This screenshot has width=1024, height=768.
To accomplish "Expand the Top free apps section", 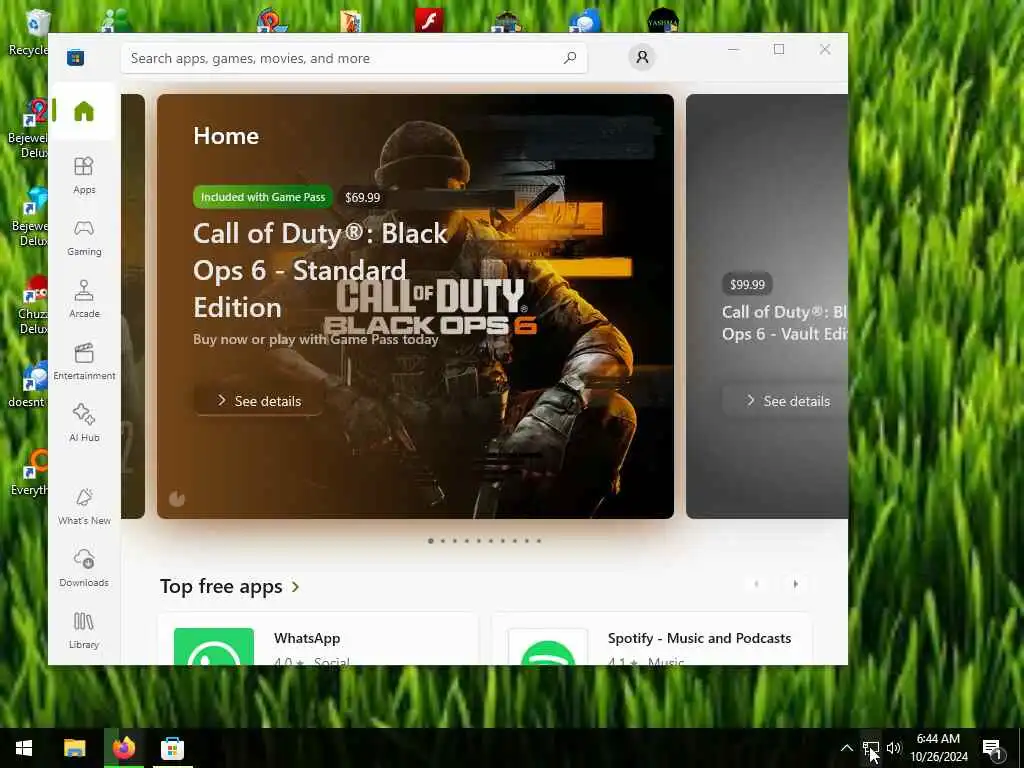I will (230, 586).
